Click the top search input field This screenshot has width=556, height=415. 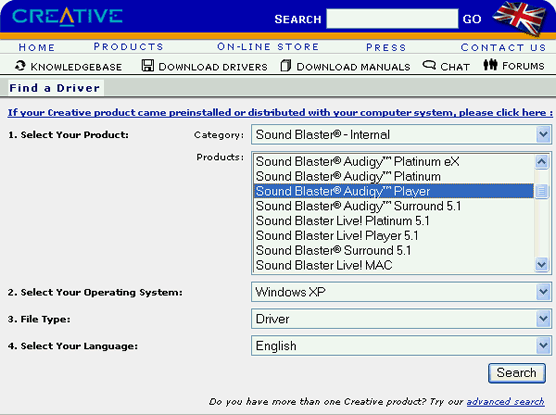pyautogui.click(x=392, y=18)
